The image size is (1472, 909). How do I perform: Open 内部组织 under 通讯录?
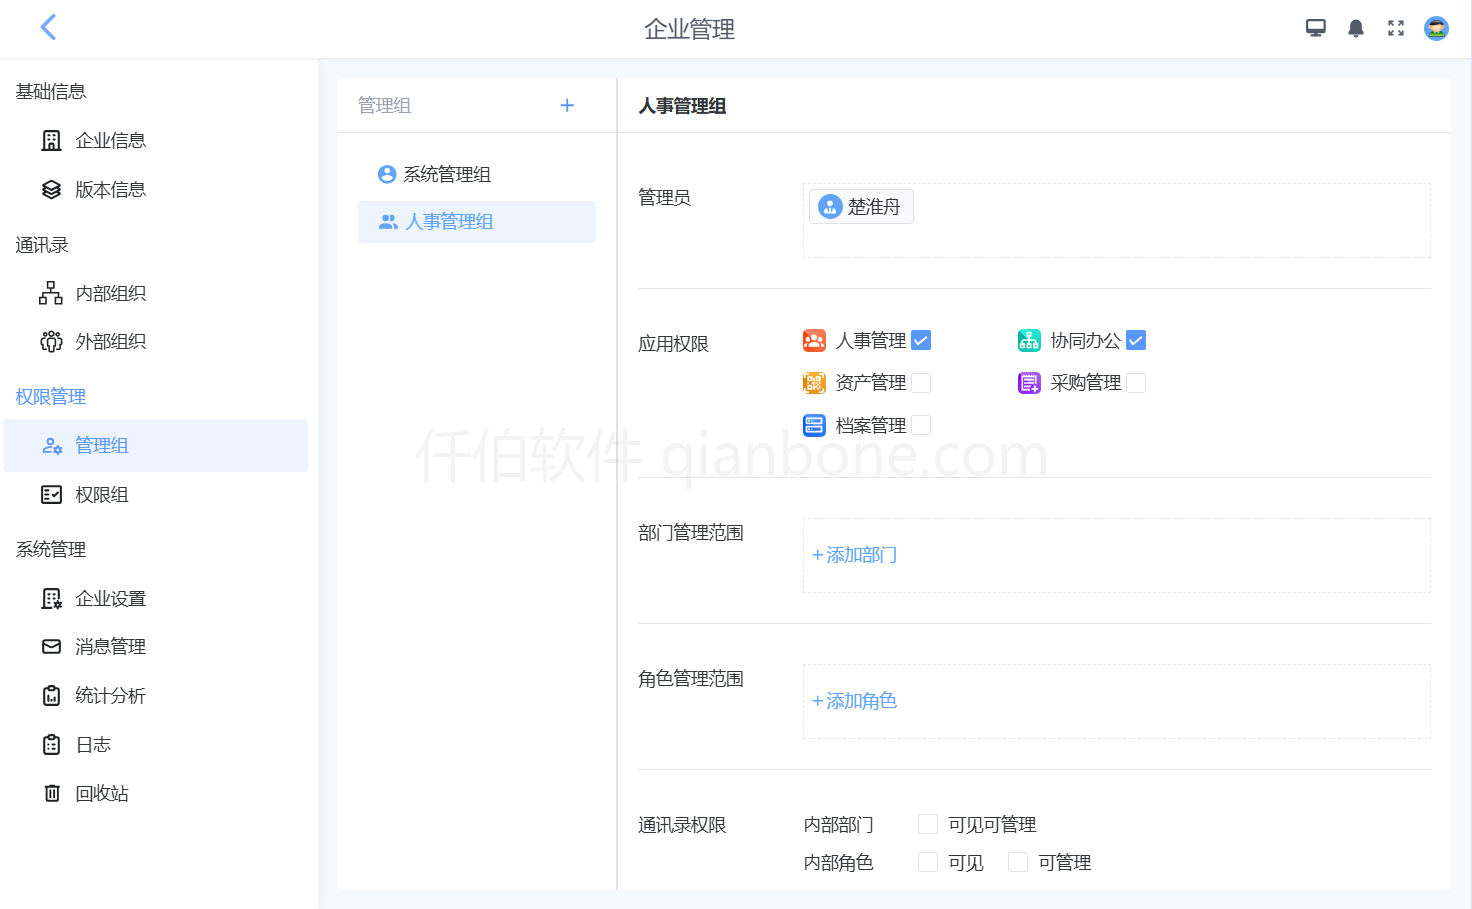coord(111,293)
